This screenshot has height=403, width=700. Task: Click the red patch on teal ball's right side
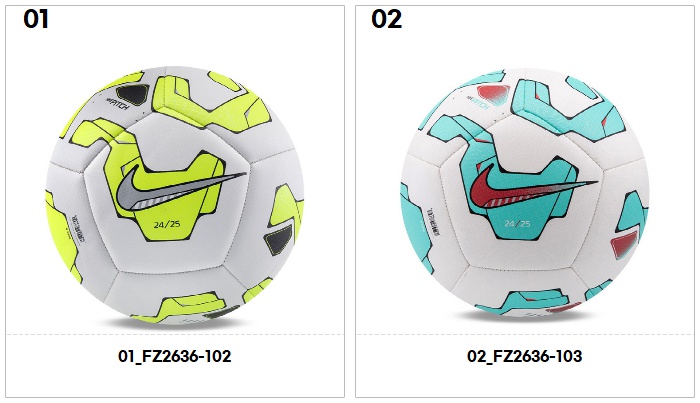(626, 245)
